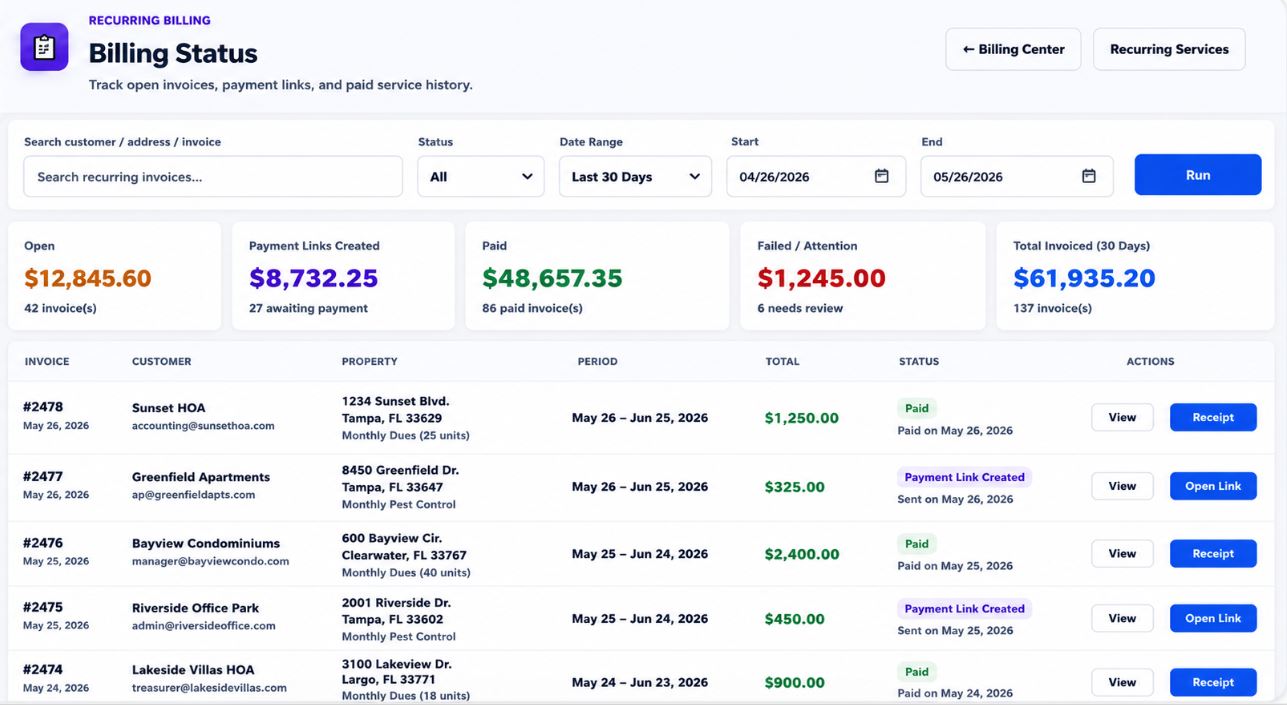The width and height of the screenshot is (1287, 705).
Task: Open Link for Riverside Office Park invoice
Action: (1213, 618)
